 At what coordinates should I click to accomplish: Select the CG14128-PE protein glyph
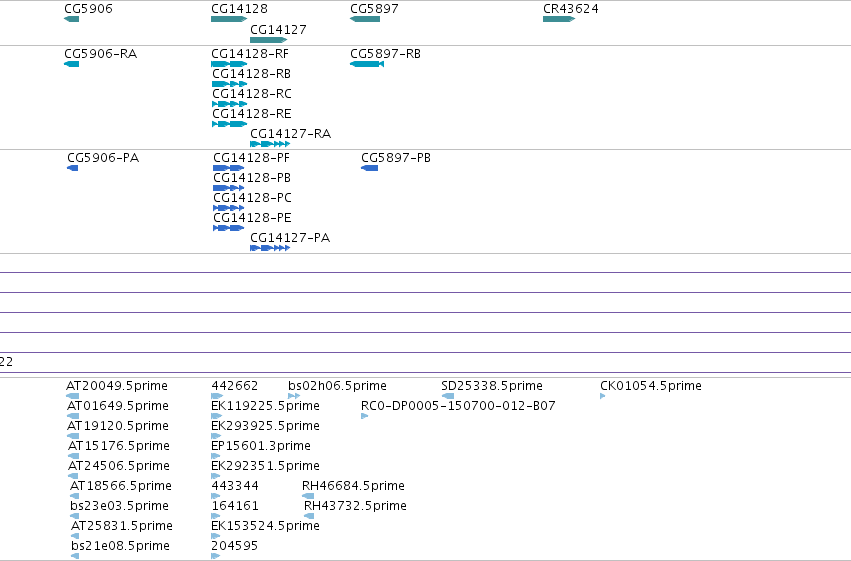tap(228, 228)
